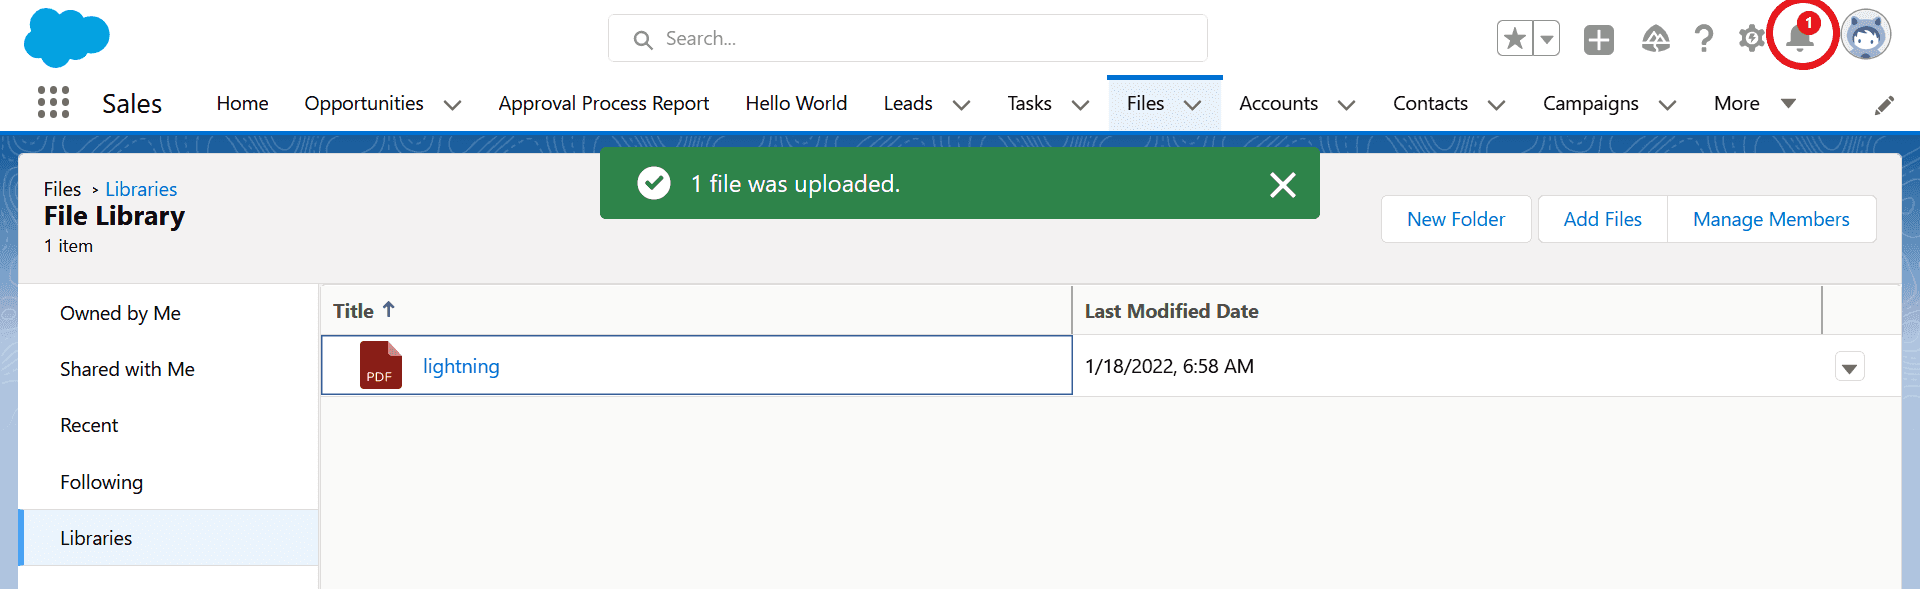Click the Salesforce cloud logo
The height and width of the screenshot is (589, 1920).
pyautogui.click(x=67, y=38)
